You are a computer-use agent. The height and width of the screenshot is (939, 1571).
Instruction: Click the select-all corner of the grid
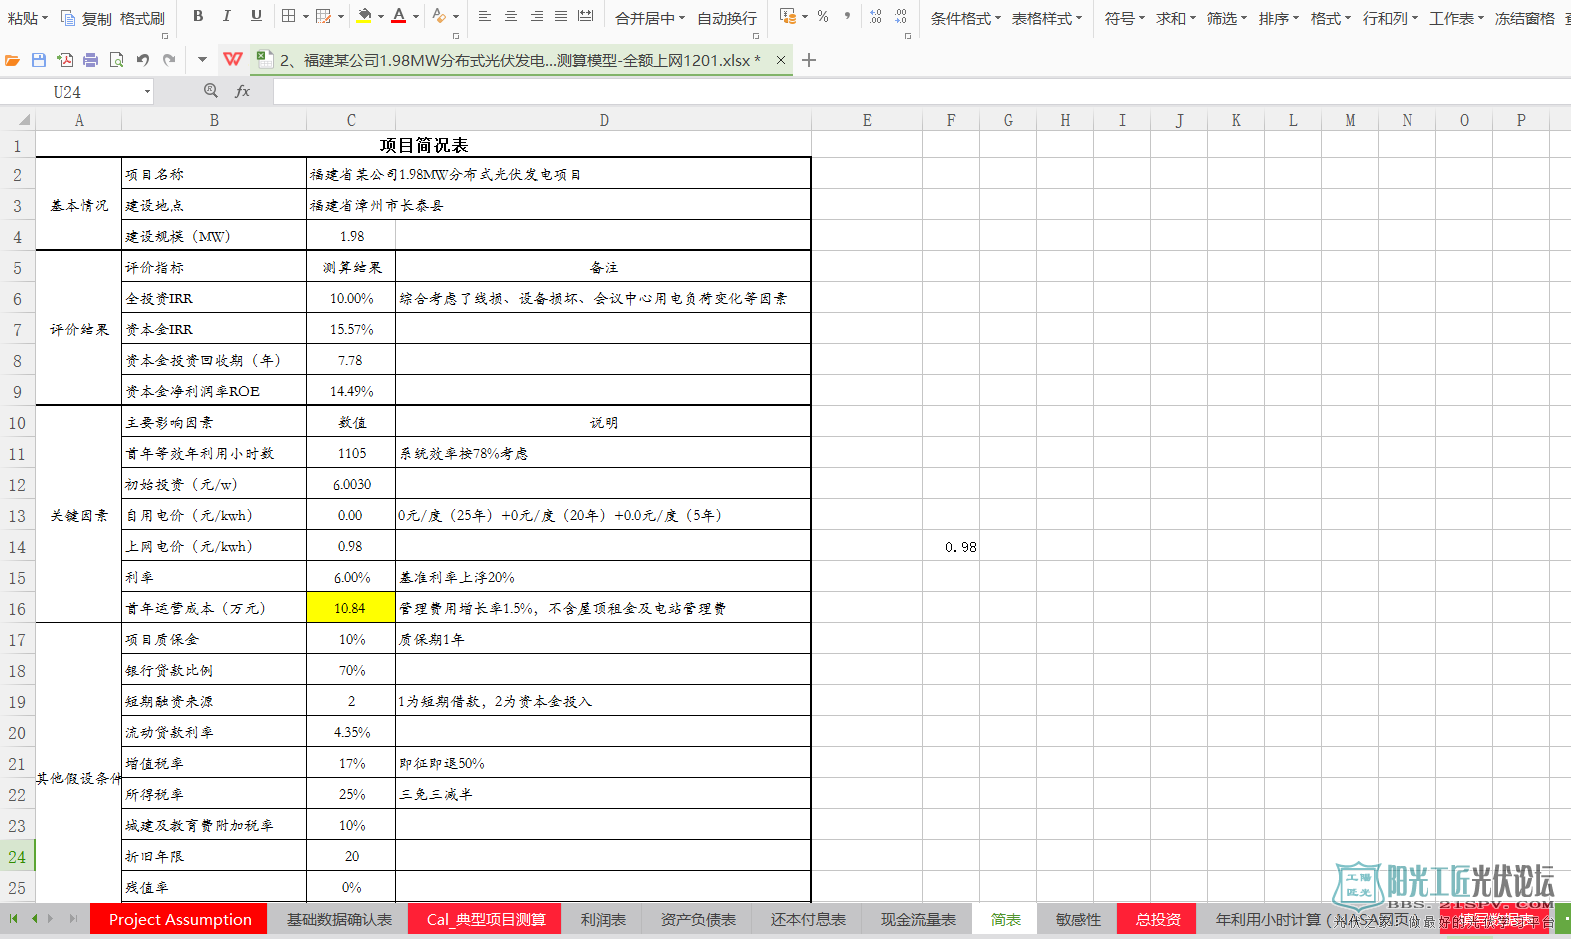pos(18,120)
